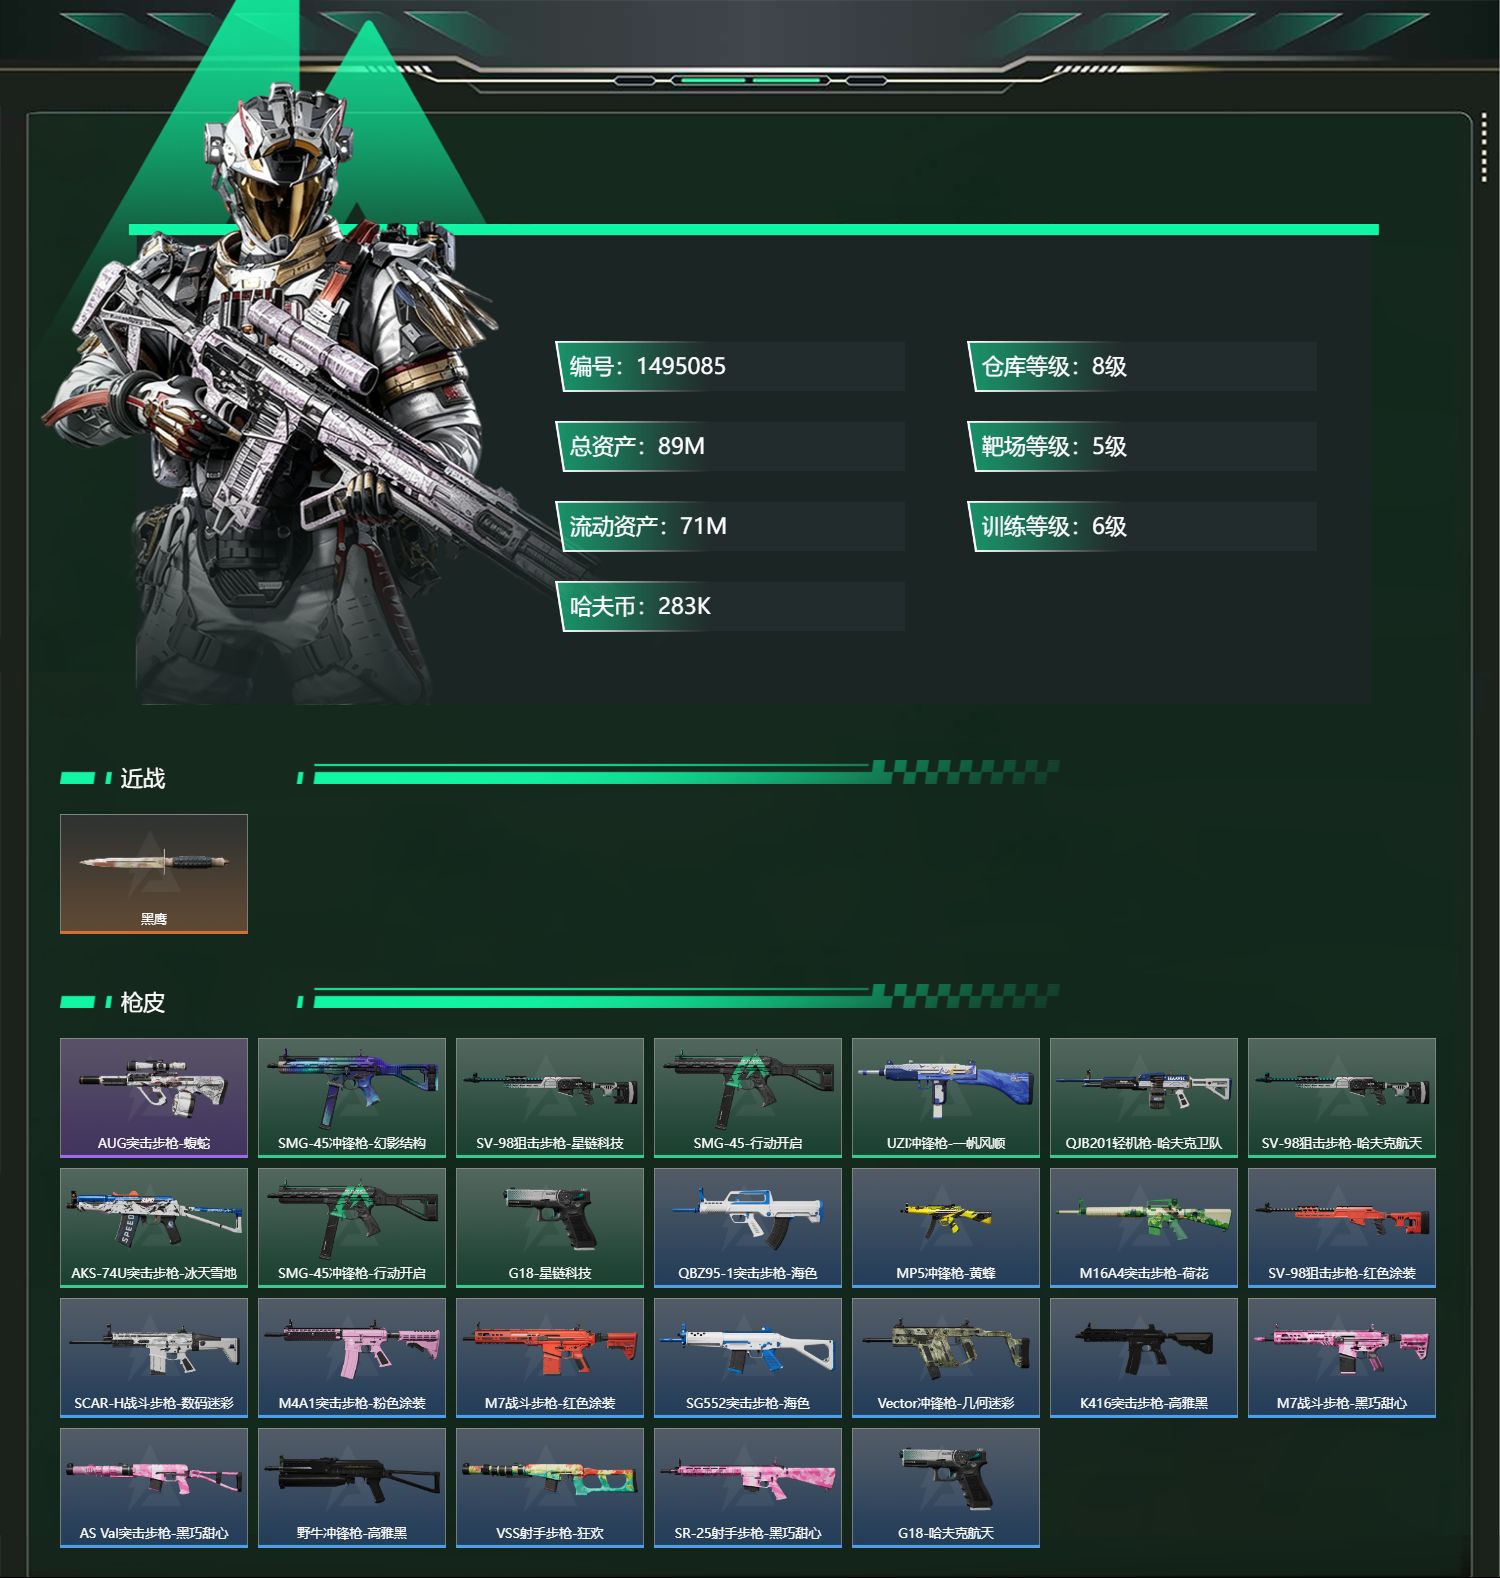
Task: View the M16A4突击步枪-荷花 skin
Action: (1144, 1228)
